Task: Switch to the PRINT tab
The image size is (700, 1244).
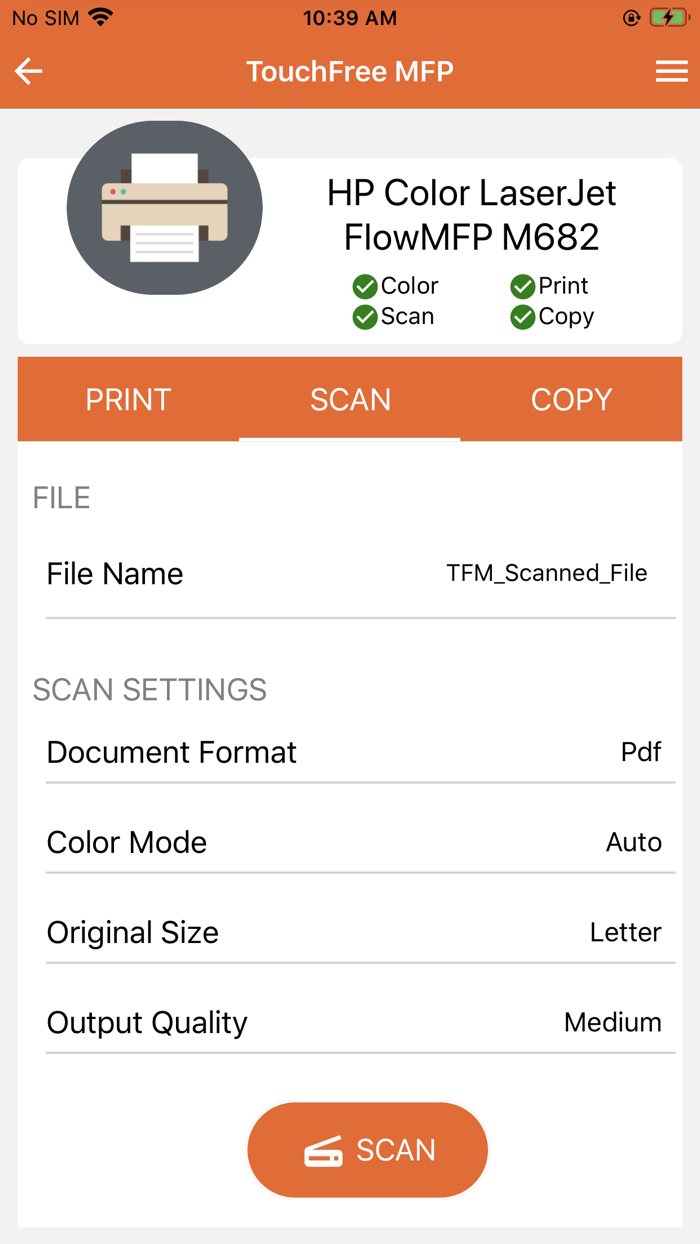Action: click(x=127, y=399)
